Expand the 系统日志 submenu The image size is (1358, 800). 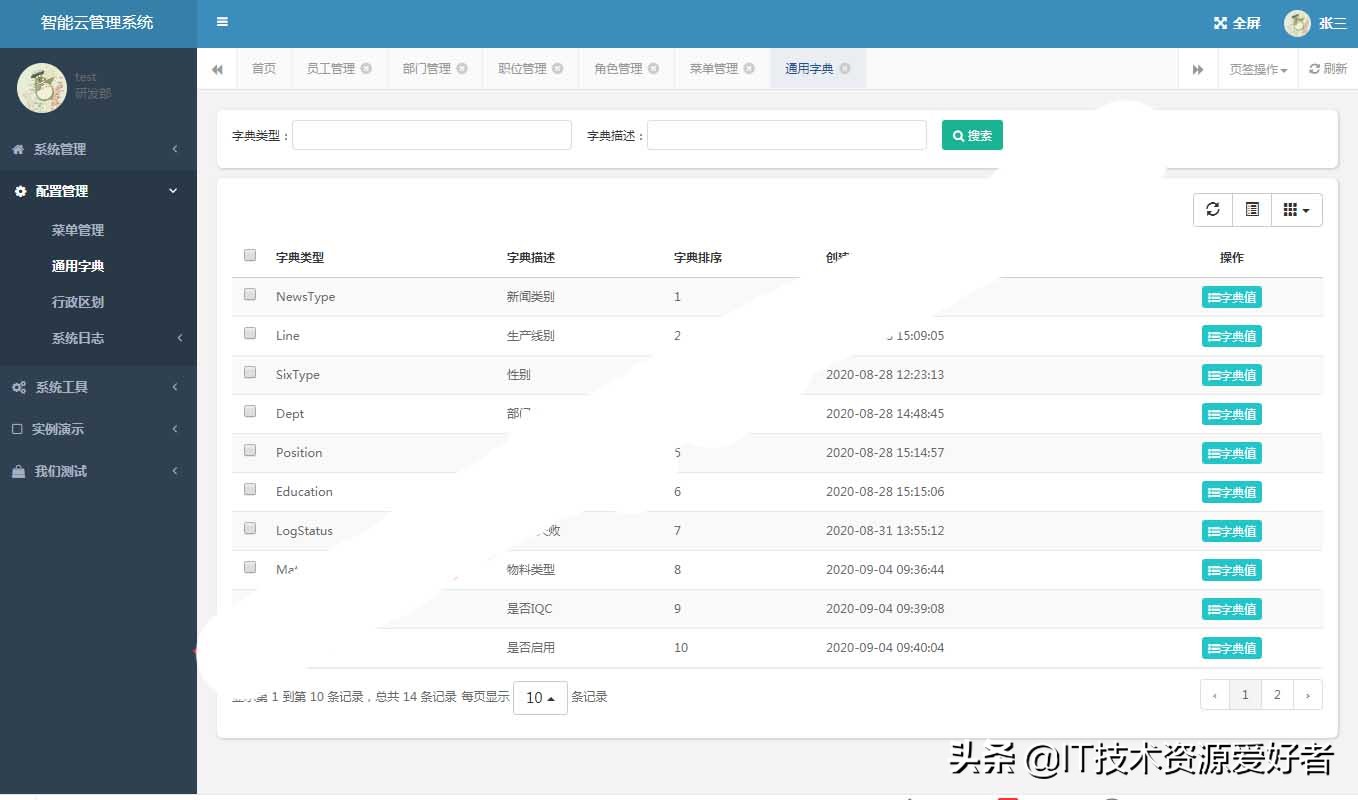pyautogui.click(x=98, y=338)
